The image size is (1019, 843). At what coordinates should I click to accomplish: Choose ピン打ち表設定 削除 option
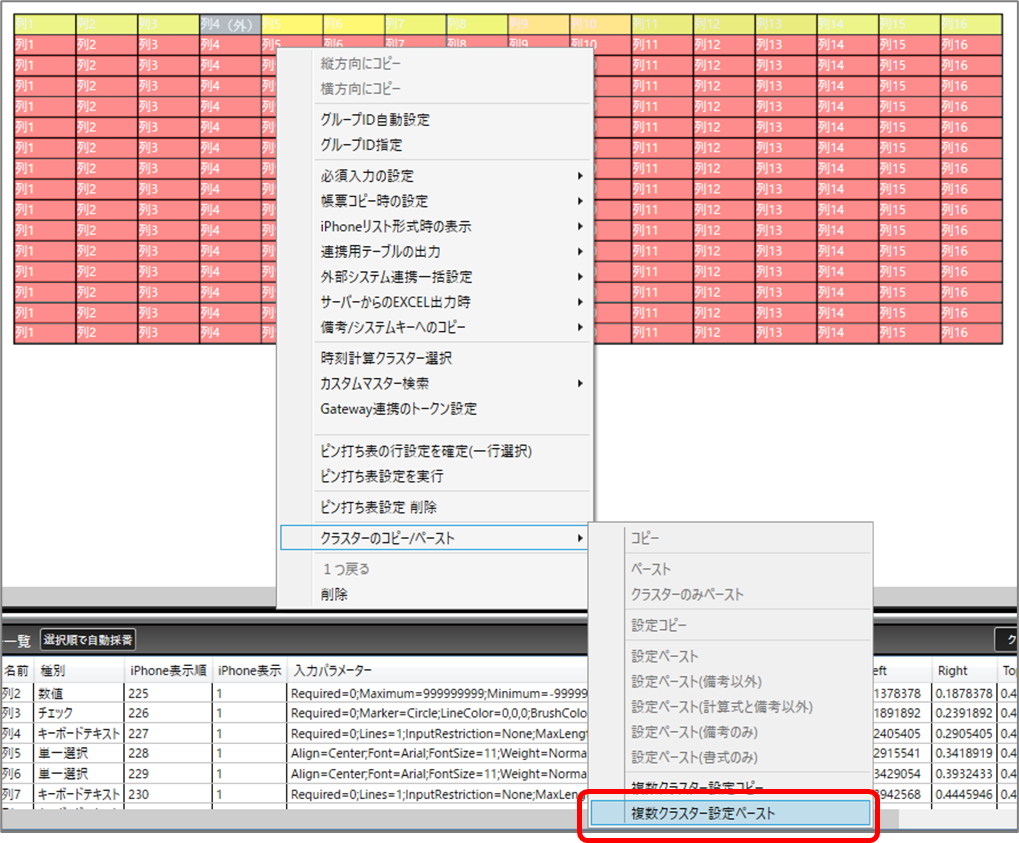coord(378,507)
